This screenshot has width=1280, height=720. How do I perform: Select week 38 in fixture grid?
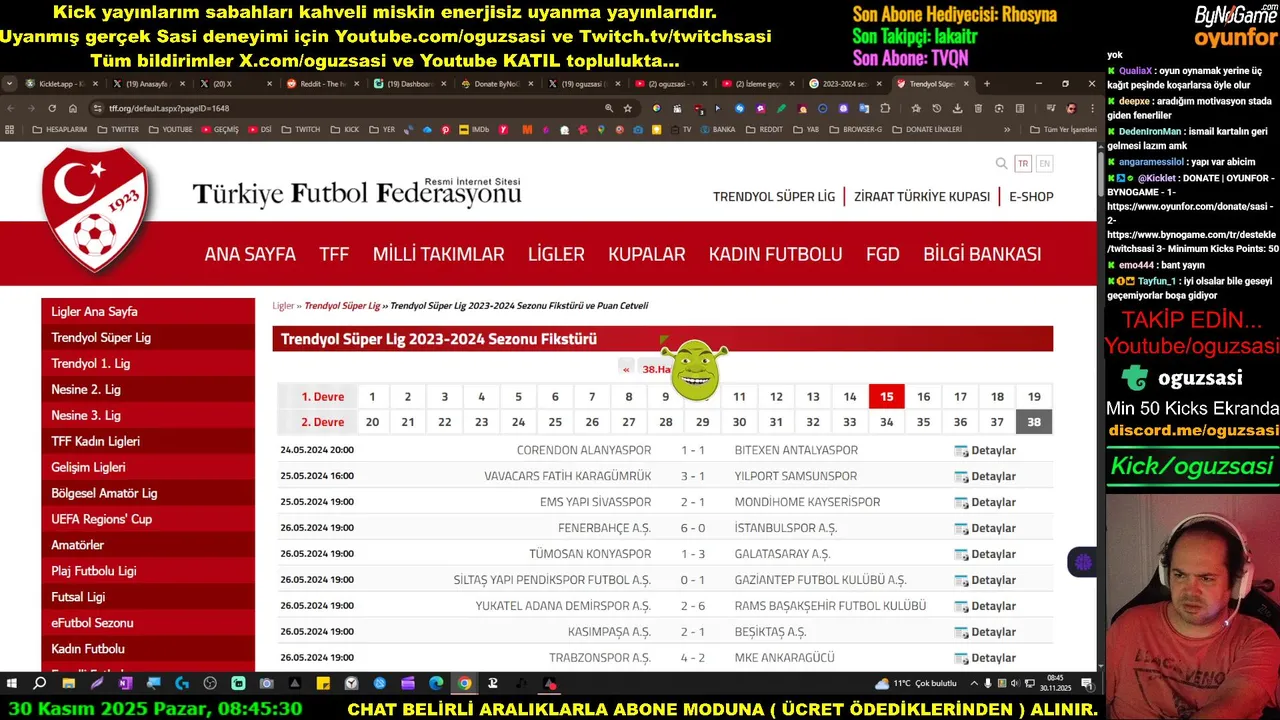tap(1034, 422)
